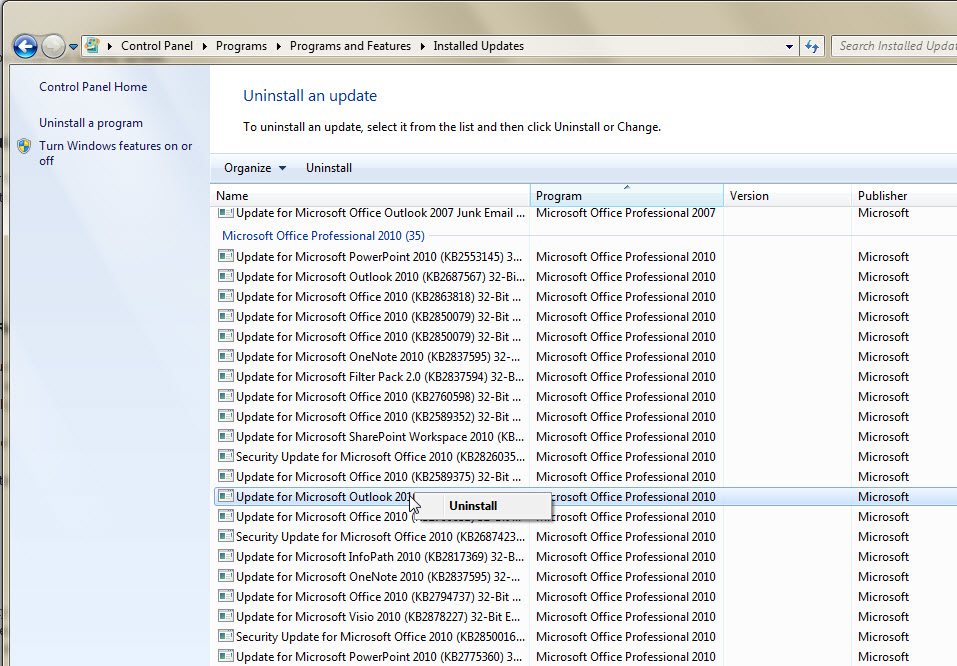Click icon of InfoPath 2010 KB2817369 update
Viewport: 957px width, 666px height.
coord(226,557)
